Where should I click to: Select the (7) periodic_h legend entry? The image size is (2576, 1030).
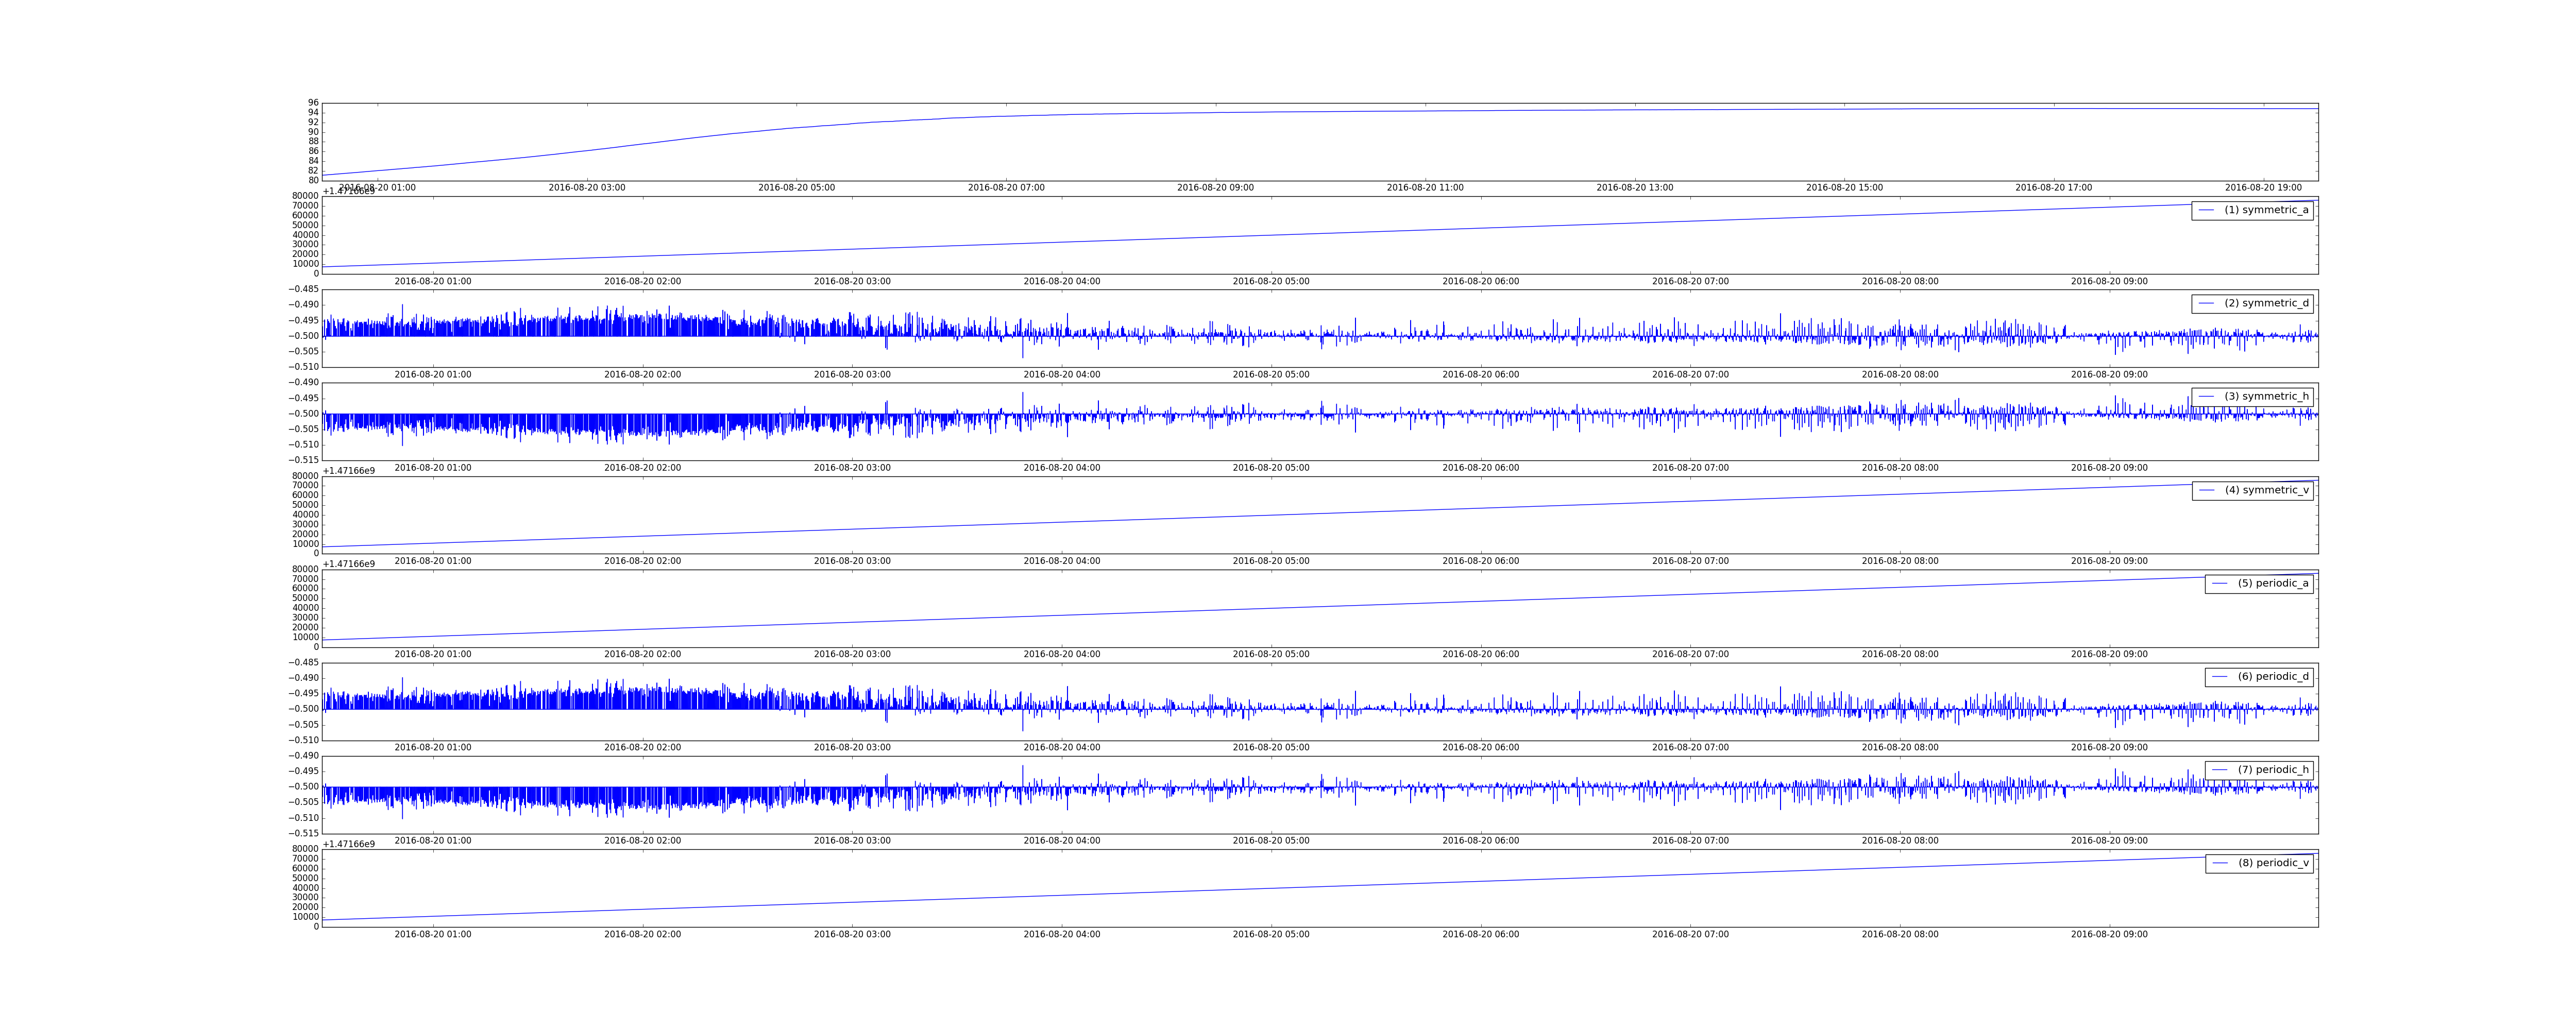[2273, 769]
